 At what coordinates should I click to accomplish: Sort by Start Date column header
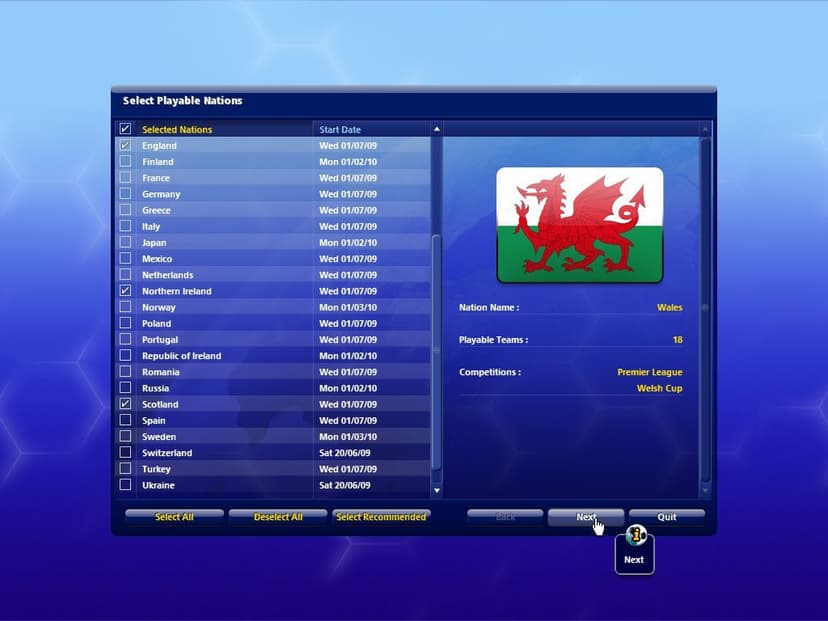[340, 129]
